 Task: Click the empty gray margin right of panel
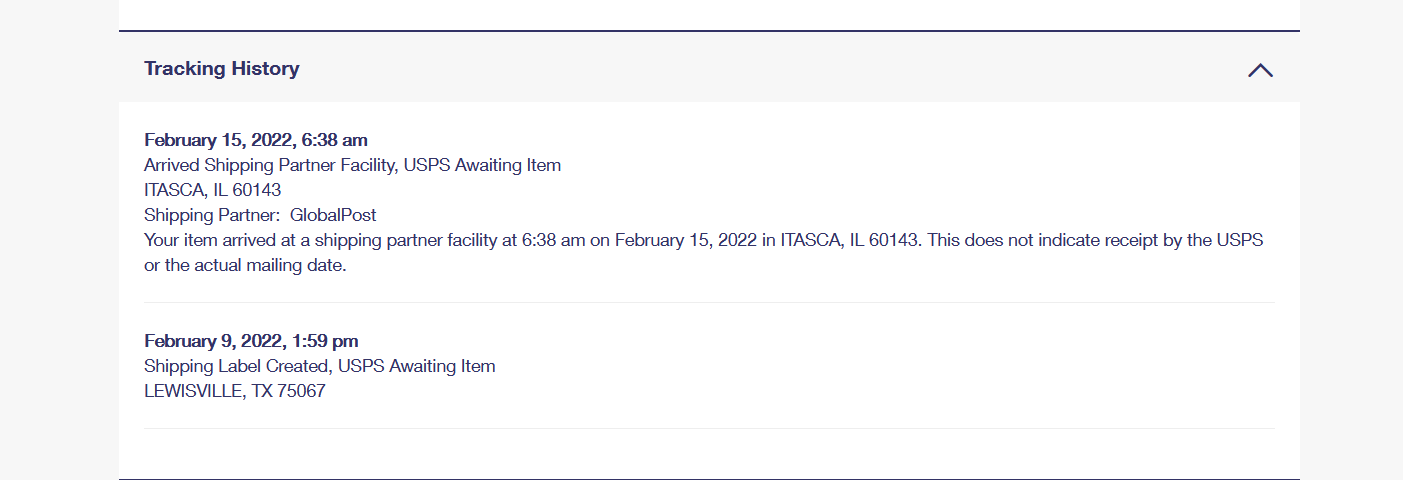coord(1350,240)
